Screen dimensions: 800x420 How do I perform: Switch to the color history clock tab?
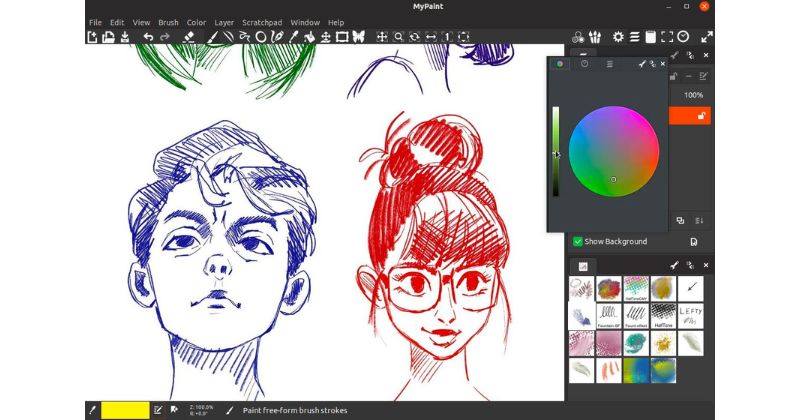(585, 64)
